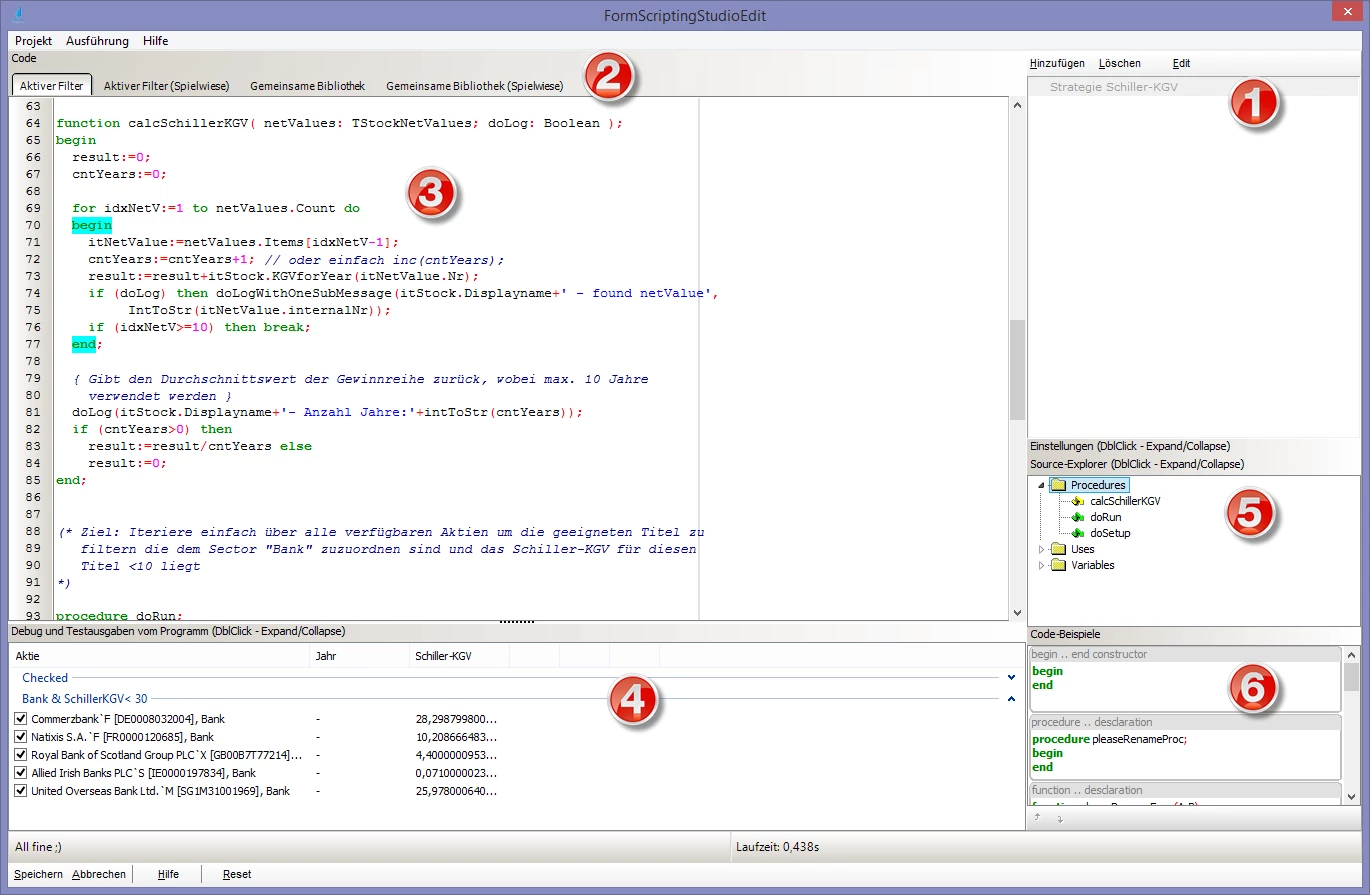
Task: Switch to Gemeinsame Bibliothek (Spielwiese) tab
Action: (474, 86)
